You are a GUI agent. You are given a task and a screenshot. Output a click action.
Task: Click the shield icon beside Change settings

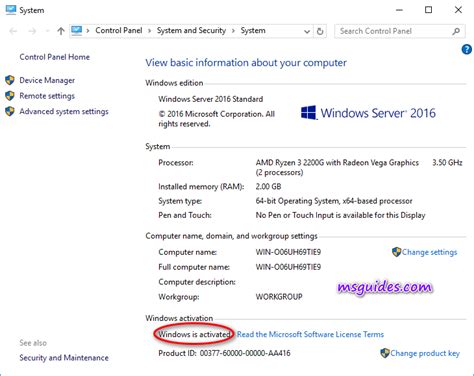[396, 252]
